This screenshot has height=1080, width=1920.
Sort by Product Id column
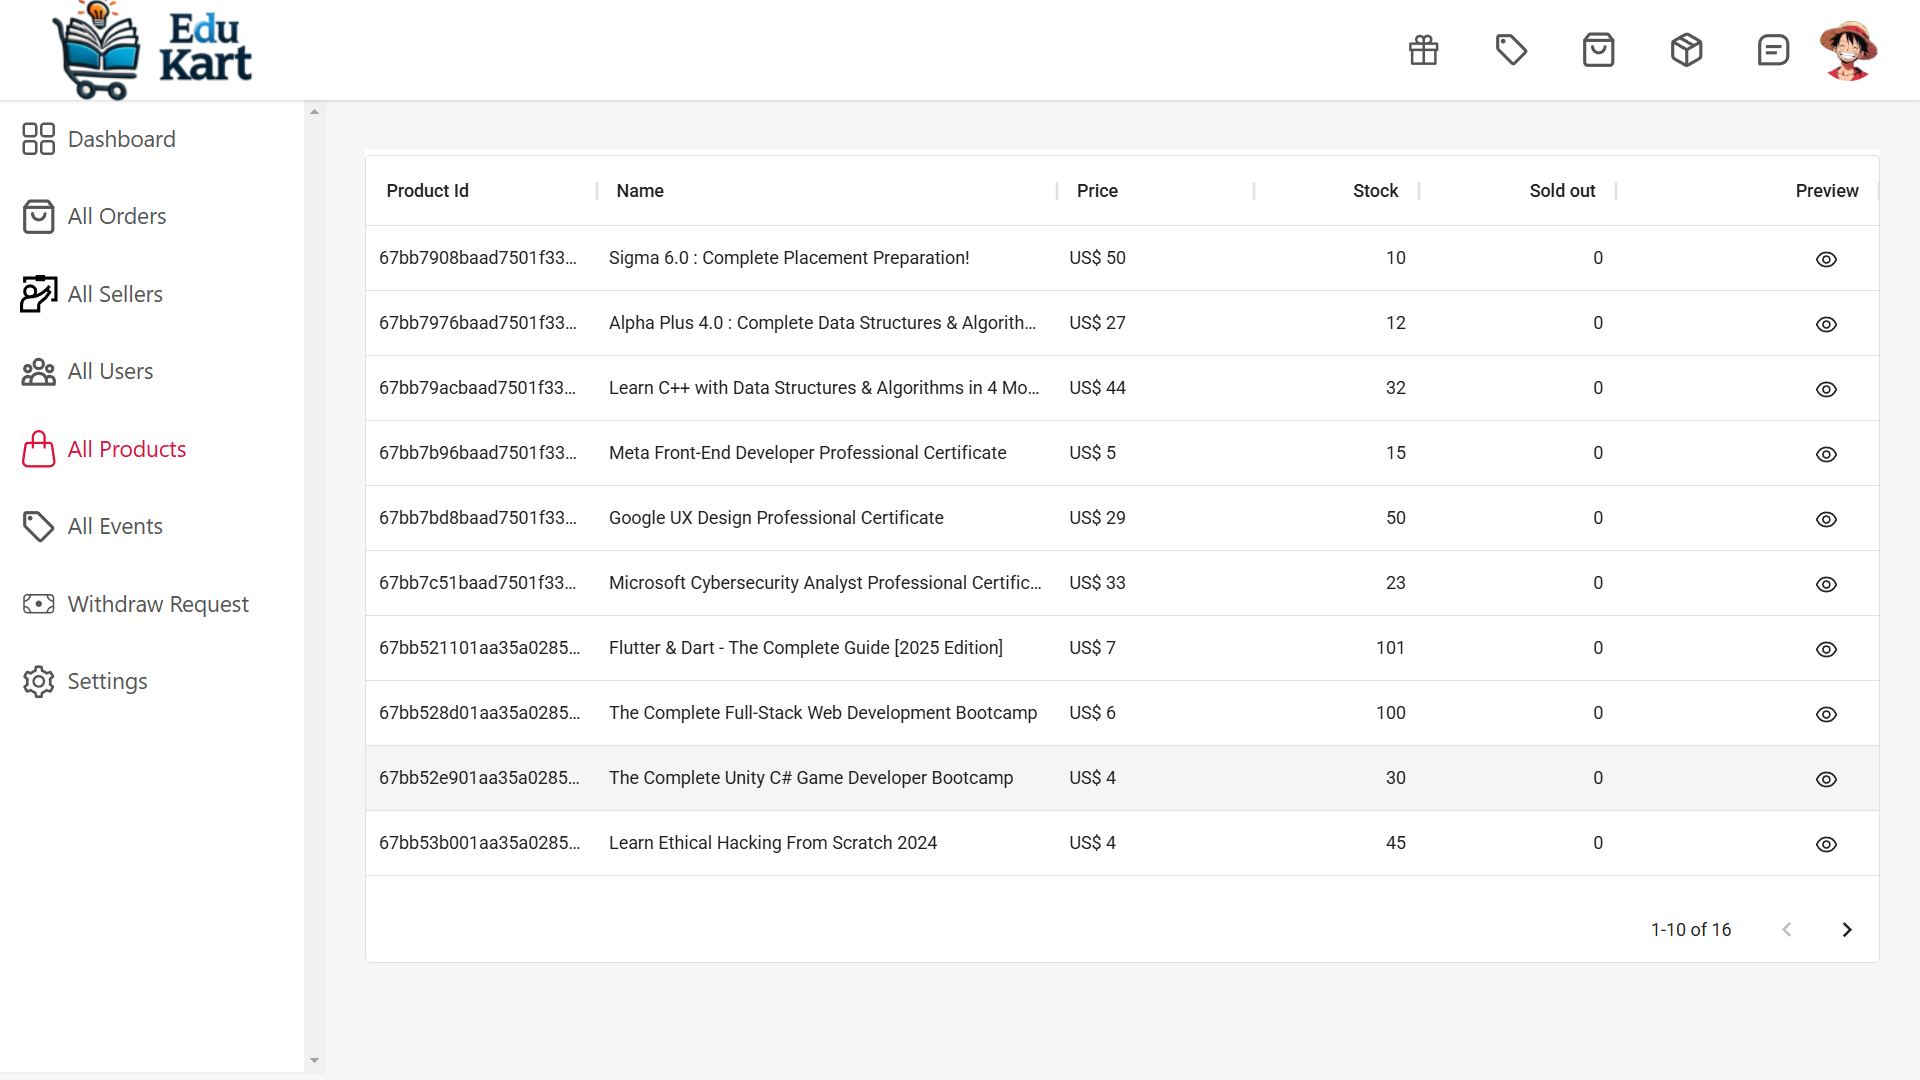[428, 191]
